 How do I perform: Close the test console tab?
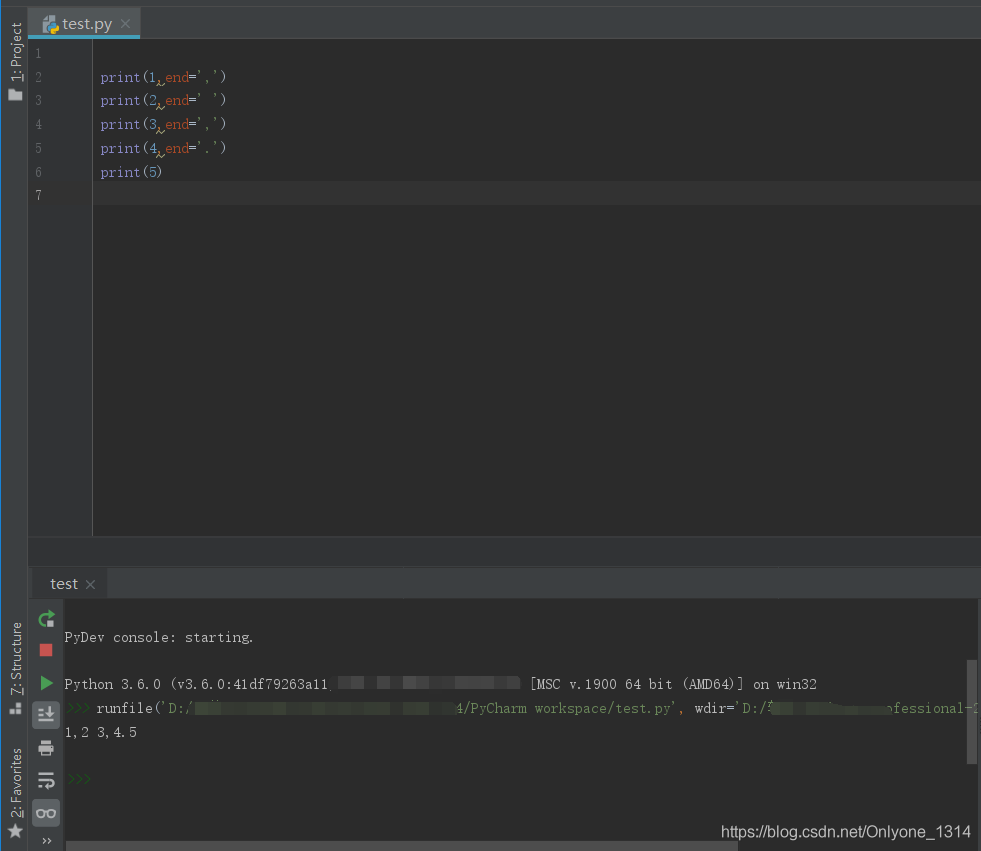point(90,585)
